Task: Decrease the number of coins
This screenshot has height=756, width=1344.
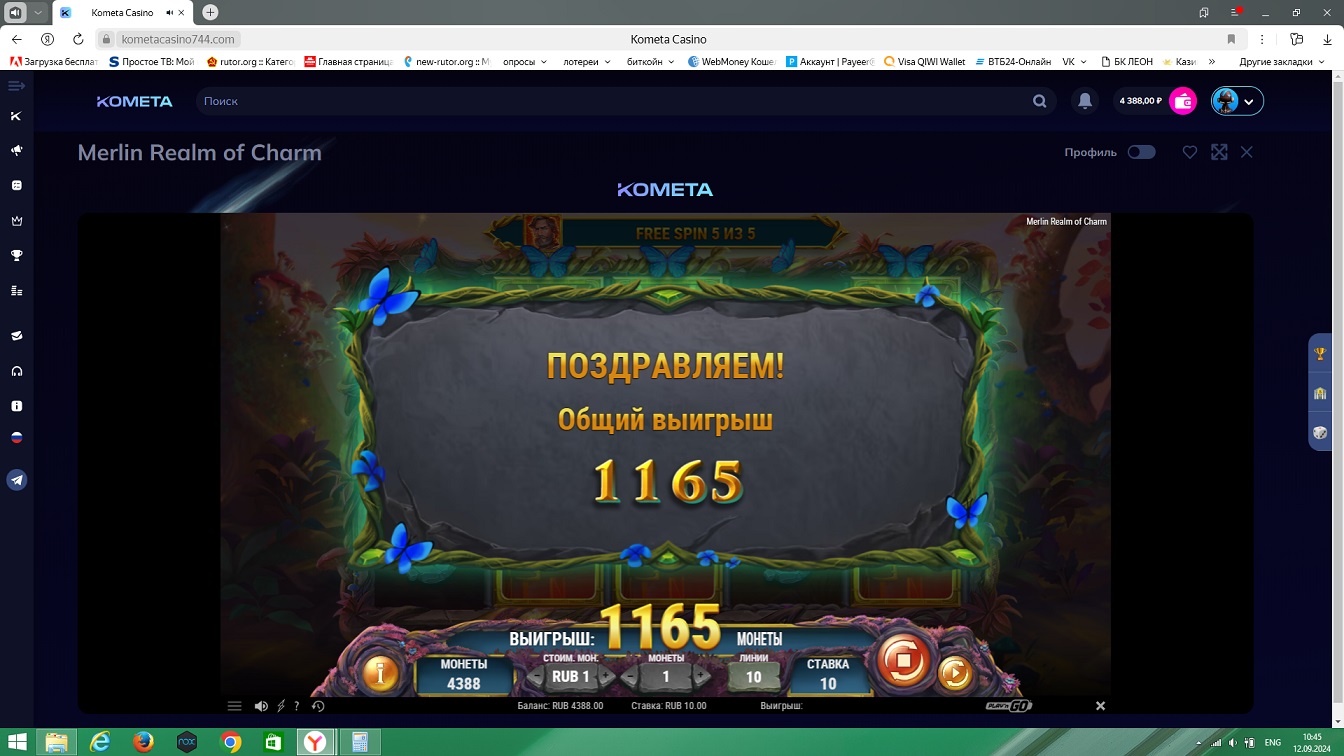Action: pyautogui.click(x=629, y=677)
